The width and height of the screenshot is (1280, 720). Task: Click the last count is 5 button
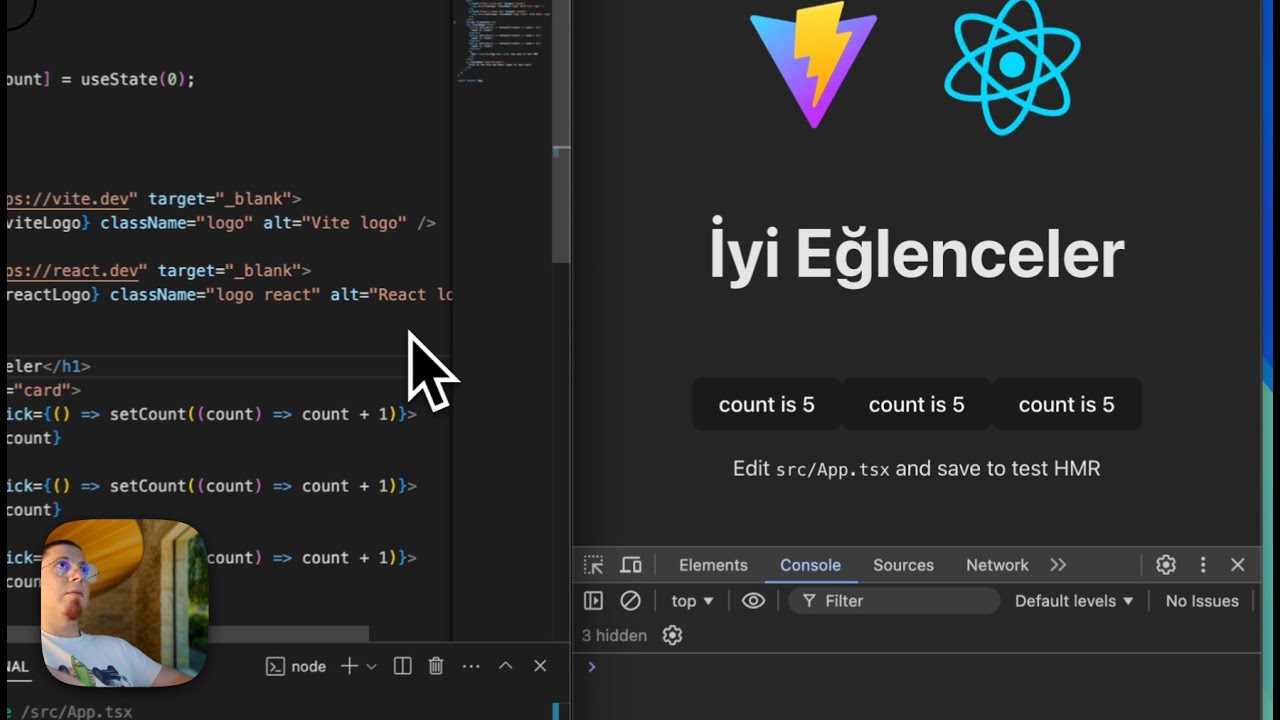(1066, 404)
